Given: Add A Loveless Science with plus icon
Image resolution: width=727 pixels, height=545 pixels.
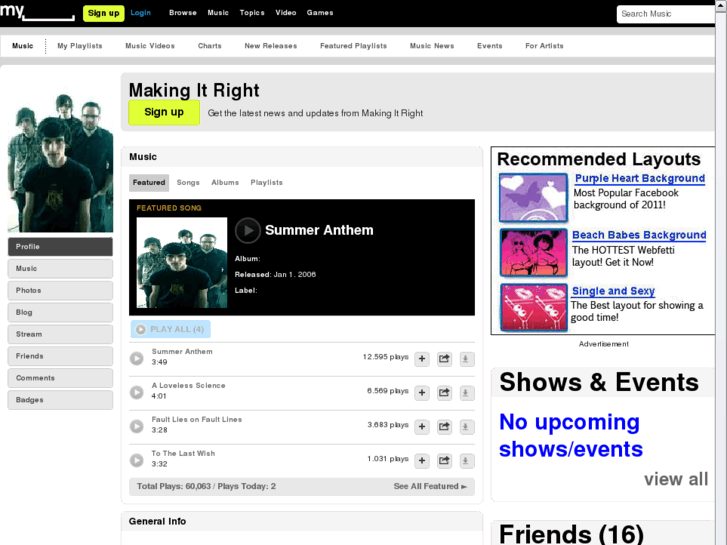Looking at the screenshot, I should [x=422, y=393].
